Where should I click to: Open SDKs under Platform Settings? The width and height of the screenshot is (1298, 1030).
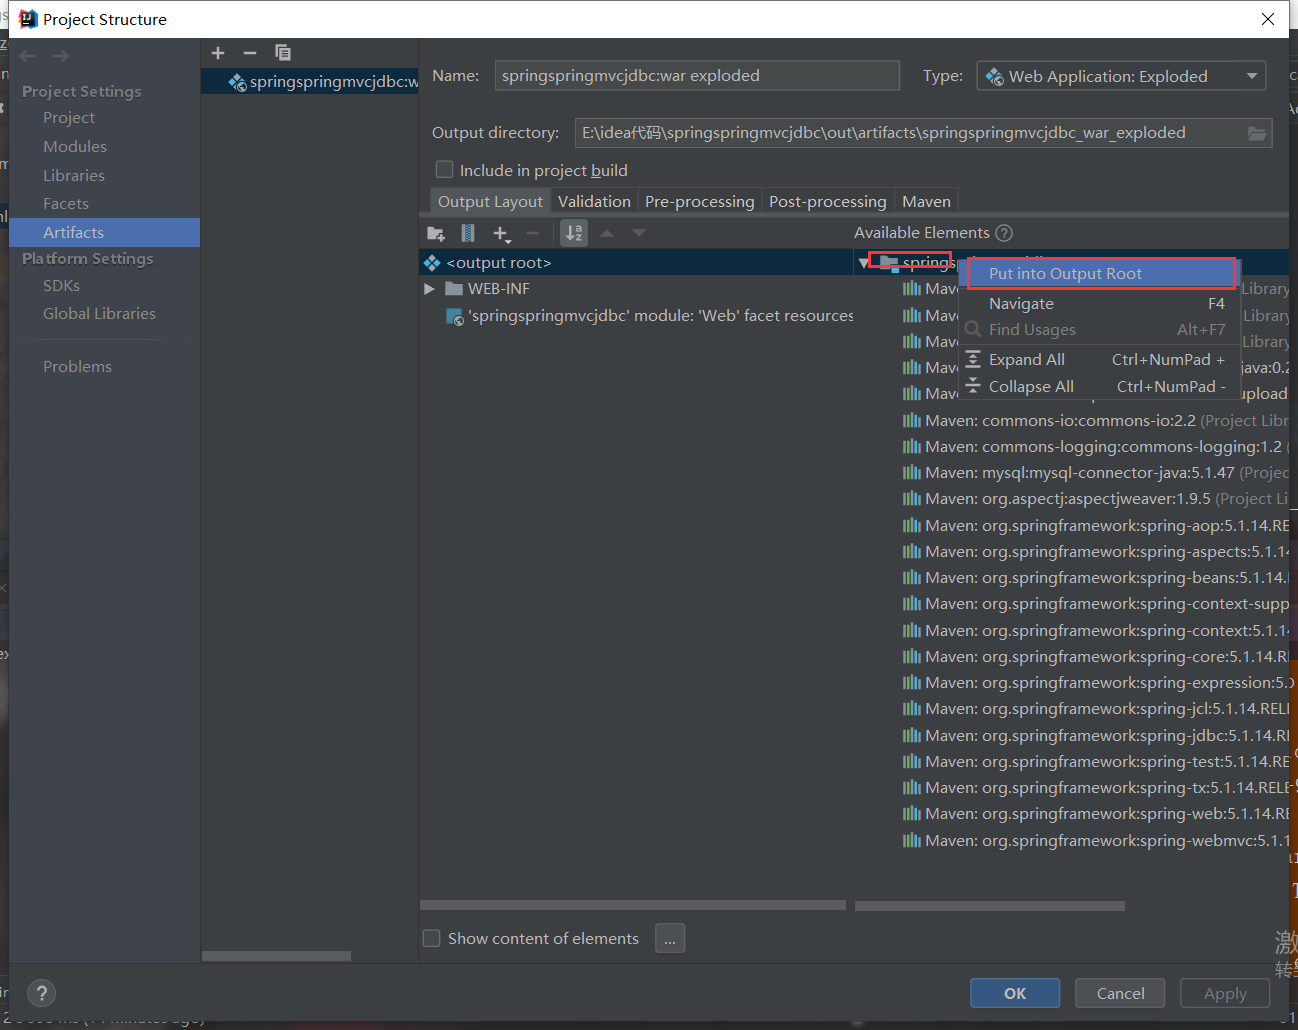click(62, 285)
